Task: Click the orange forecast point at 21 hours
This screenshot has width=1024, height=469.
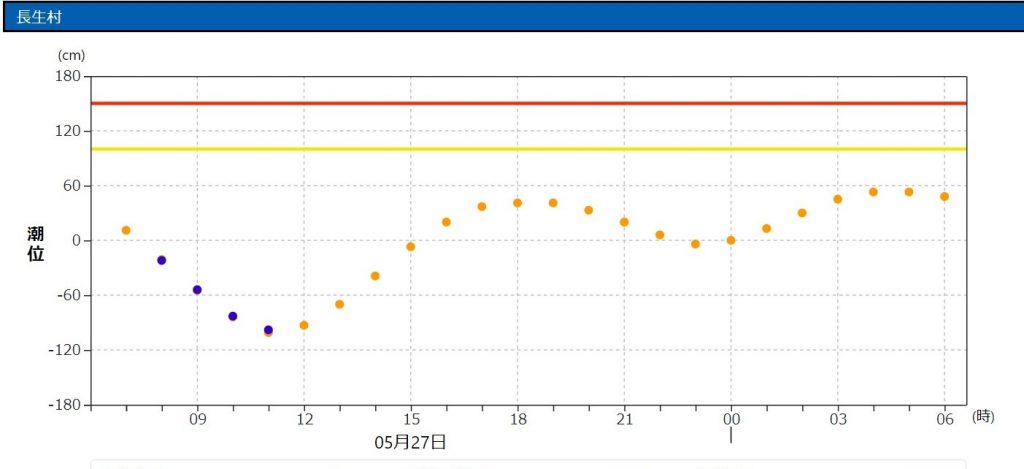Action: [x=624, y=222]
